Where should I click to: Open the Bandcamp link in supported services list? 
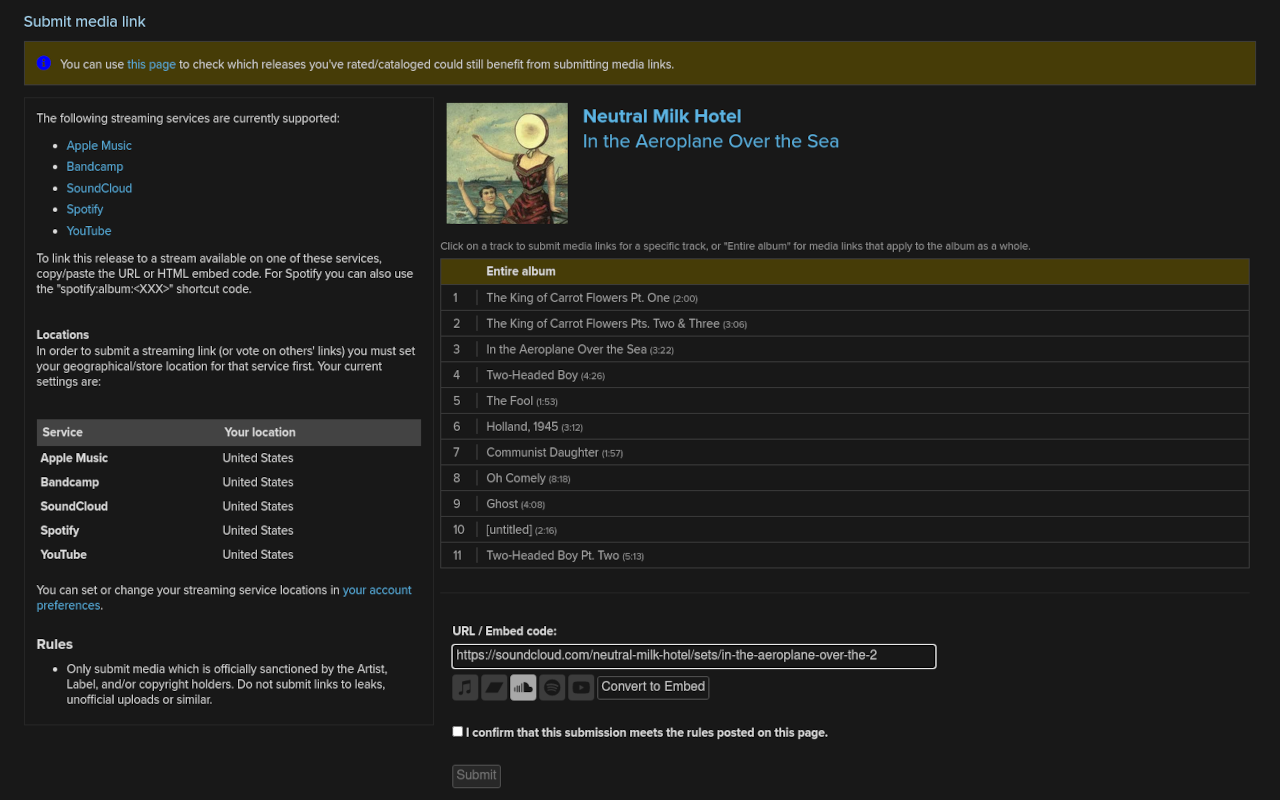coord(95,167)
